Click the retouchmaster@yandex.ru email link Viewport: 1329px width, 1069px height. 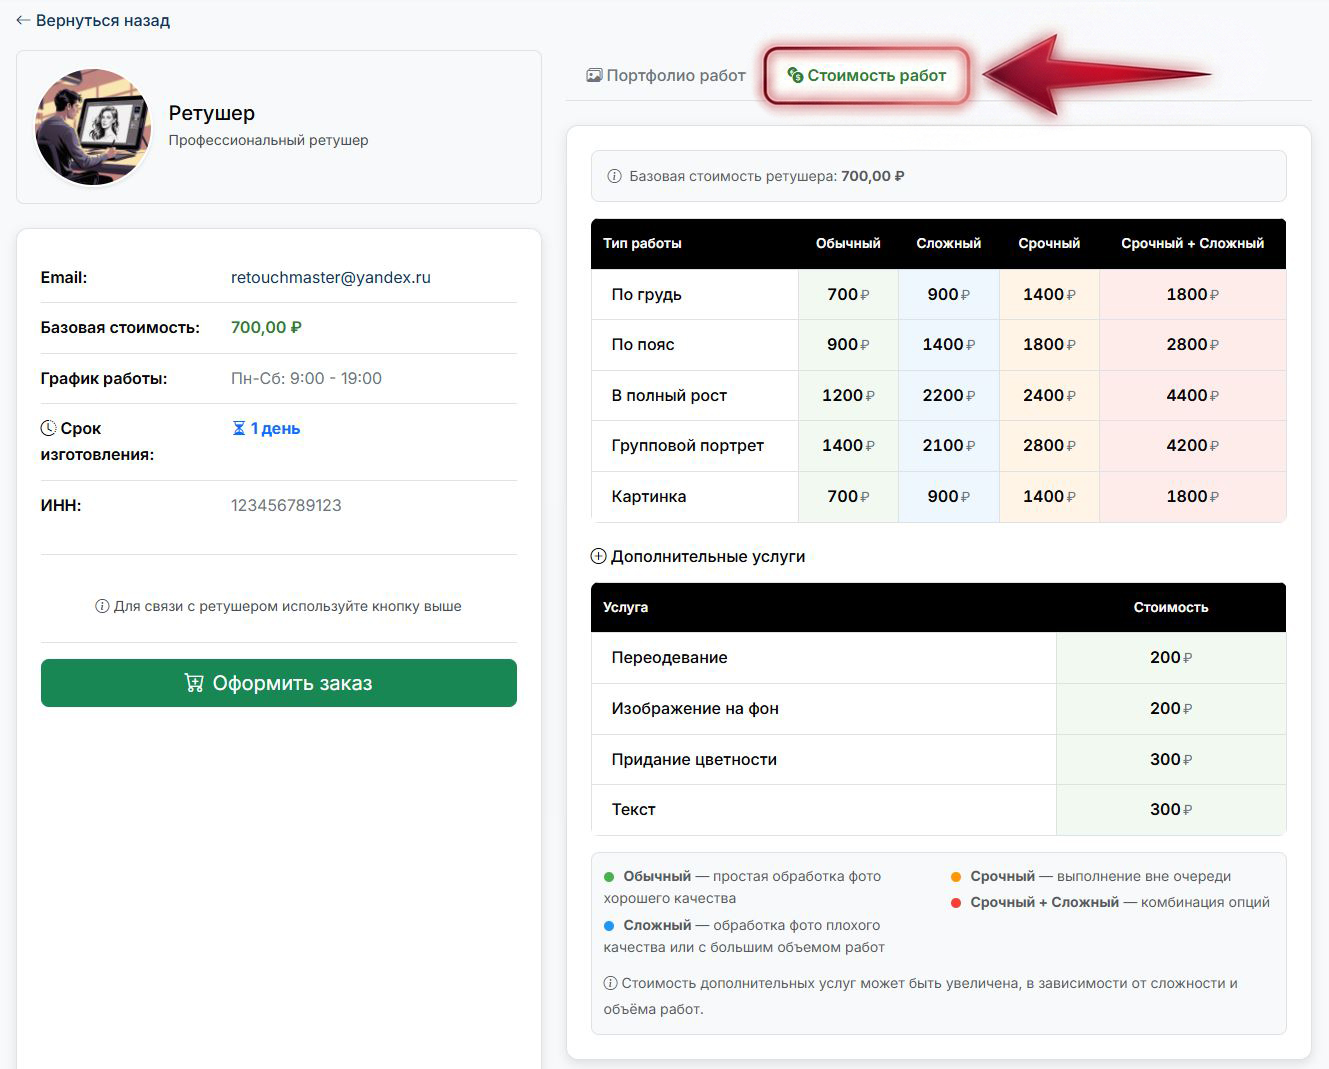pos(330,278)
